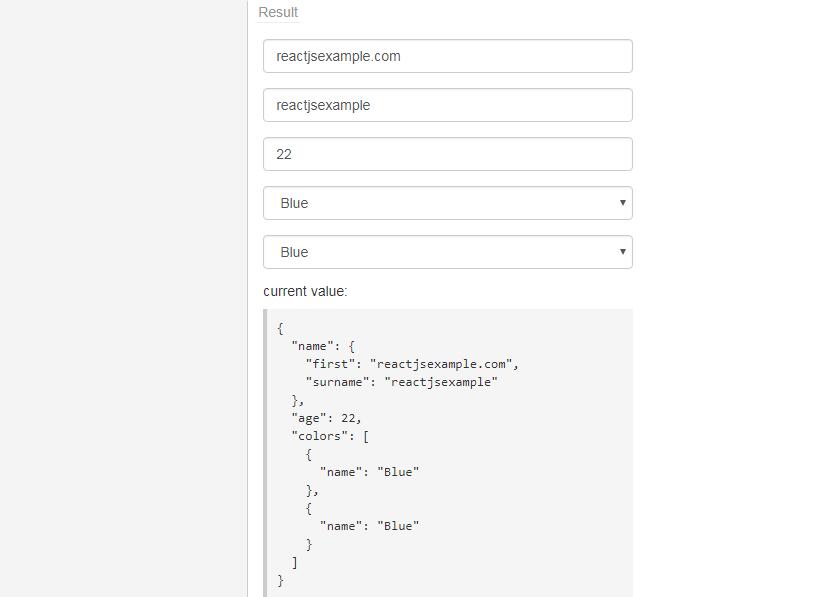This screenshot has width=826, height=597.
Task: Click the empty gray panel on the left
Action: pos(123,300)
